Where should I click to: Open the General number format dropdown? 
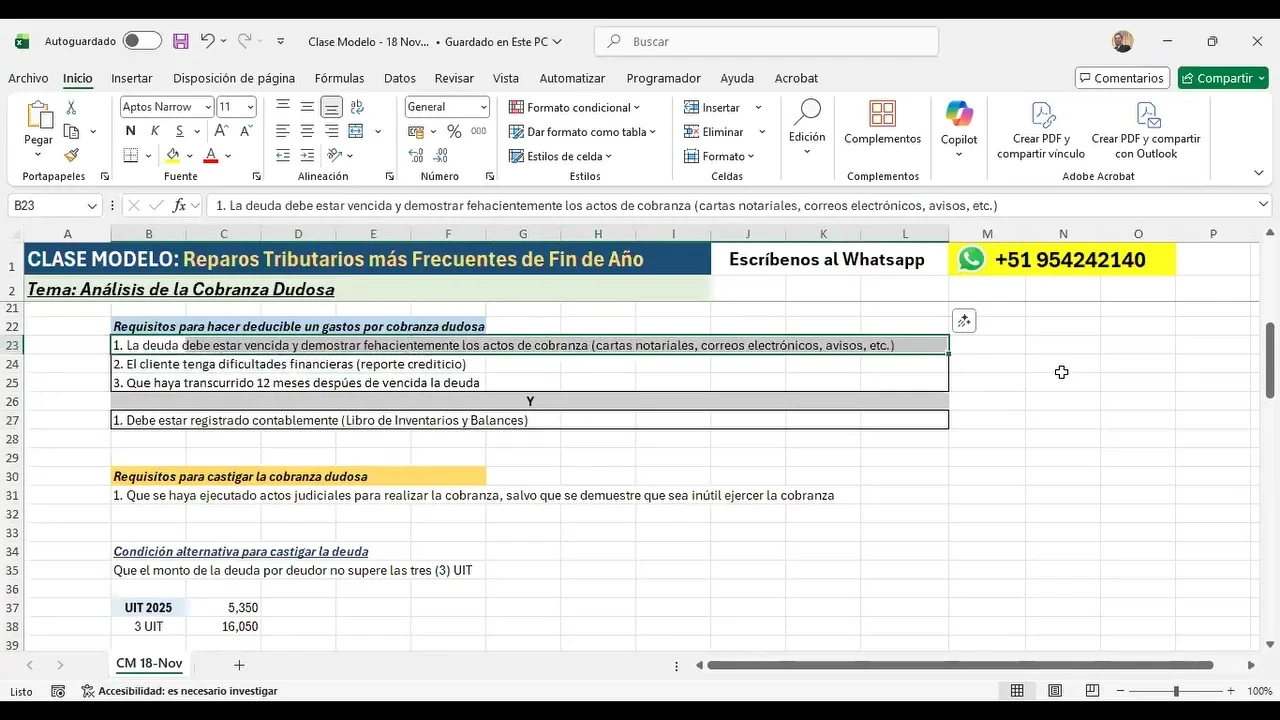point(484,107)
